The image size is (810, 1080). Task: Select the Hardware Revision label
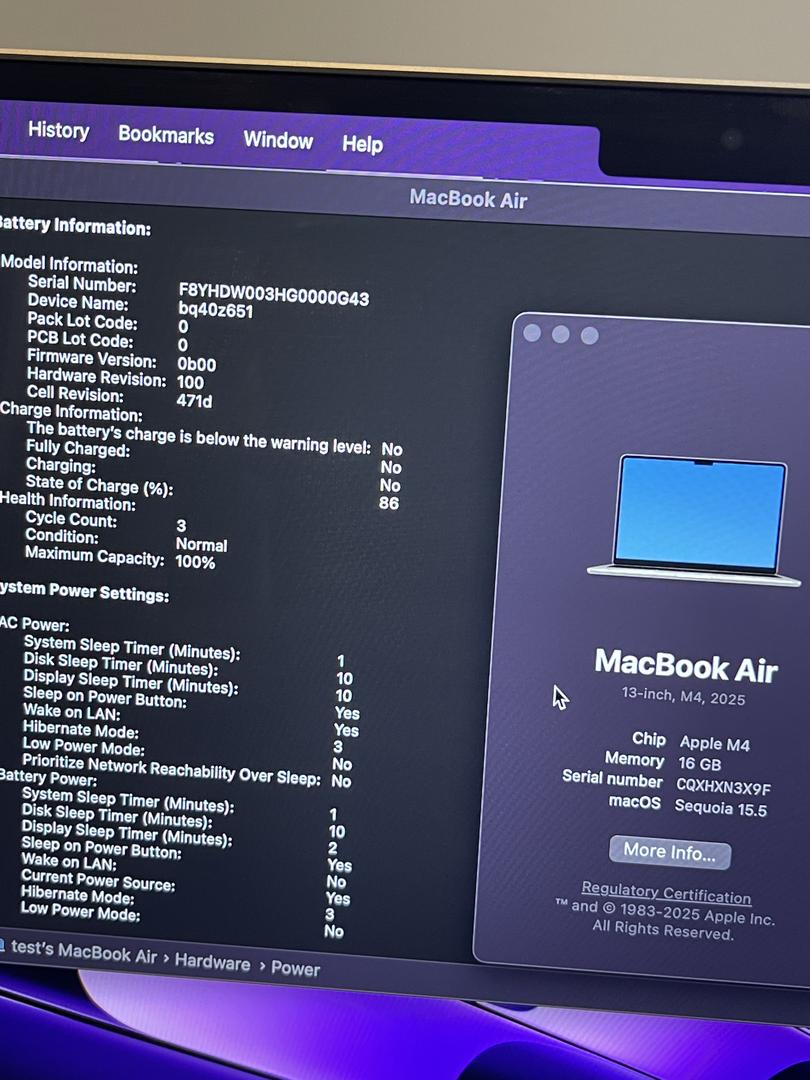(x=96, y=377)
